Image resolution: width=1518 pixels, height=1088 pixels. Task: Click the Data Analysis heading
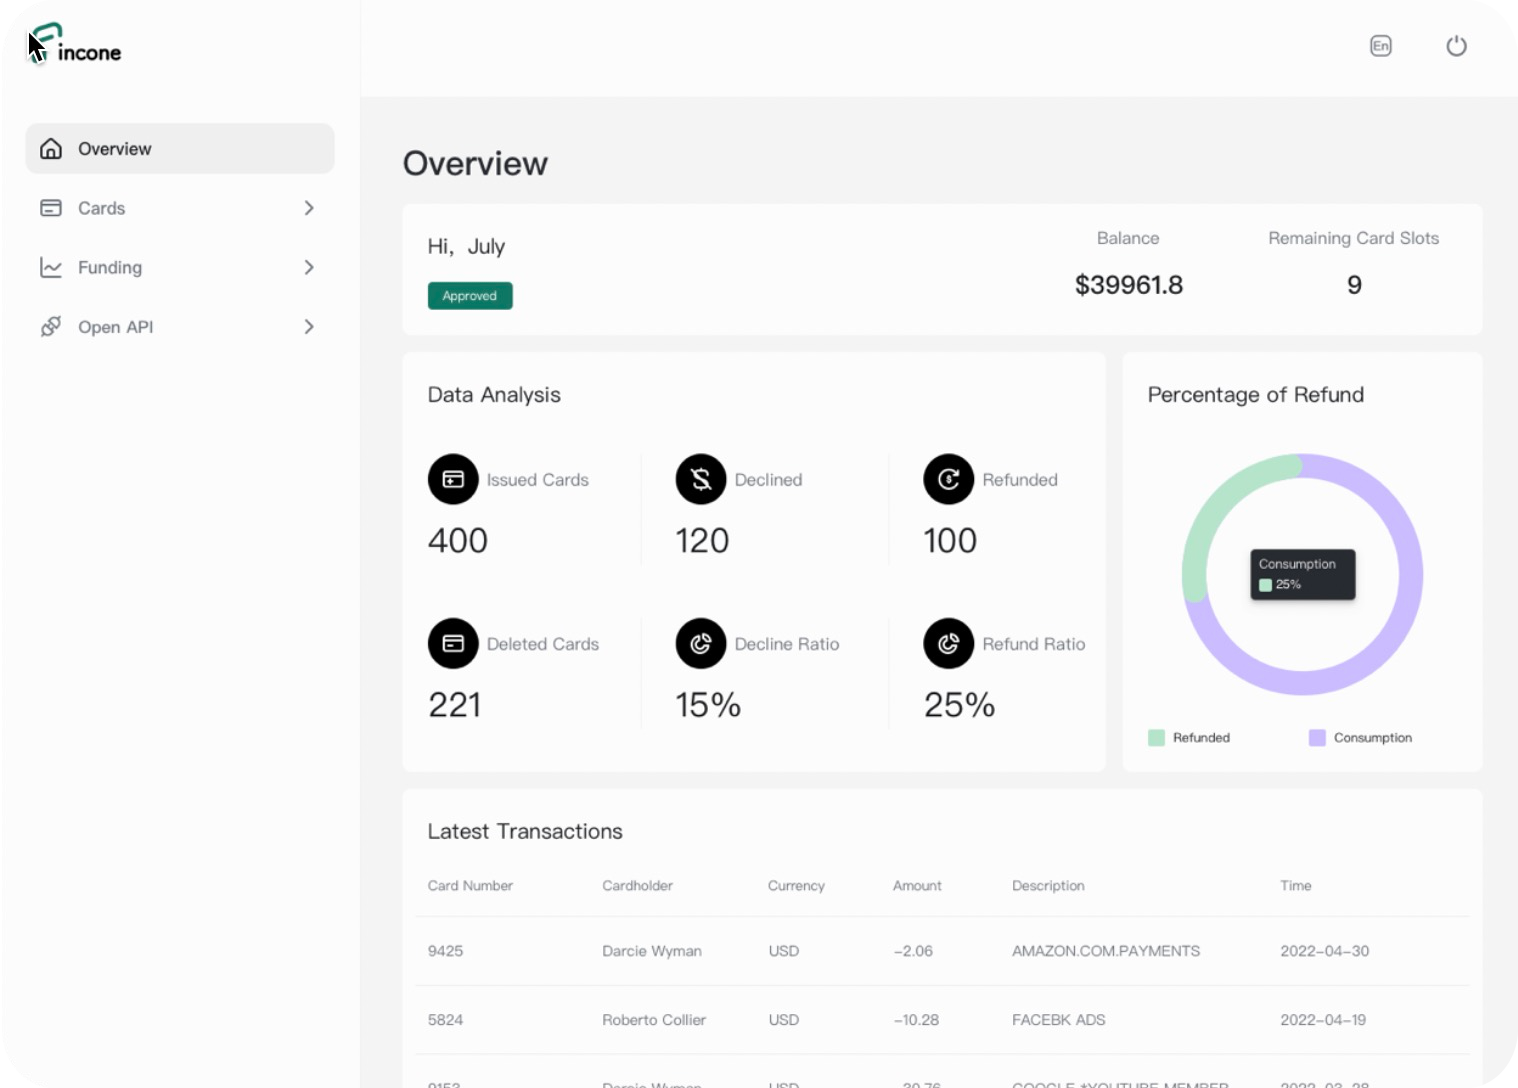click(x=494, y=395)
